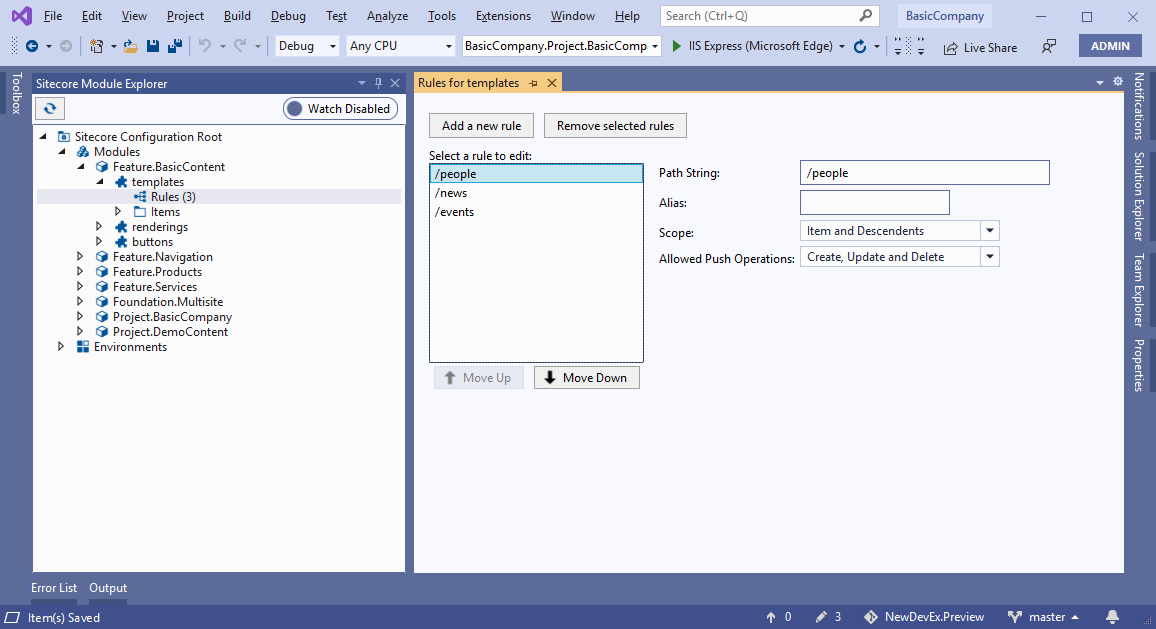
Task: Click Remove selected rules button
Action: pyautogui.click(x=616, y=125)
